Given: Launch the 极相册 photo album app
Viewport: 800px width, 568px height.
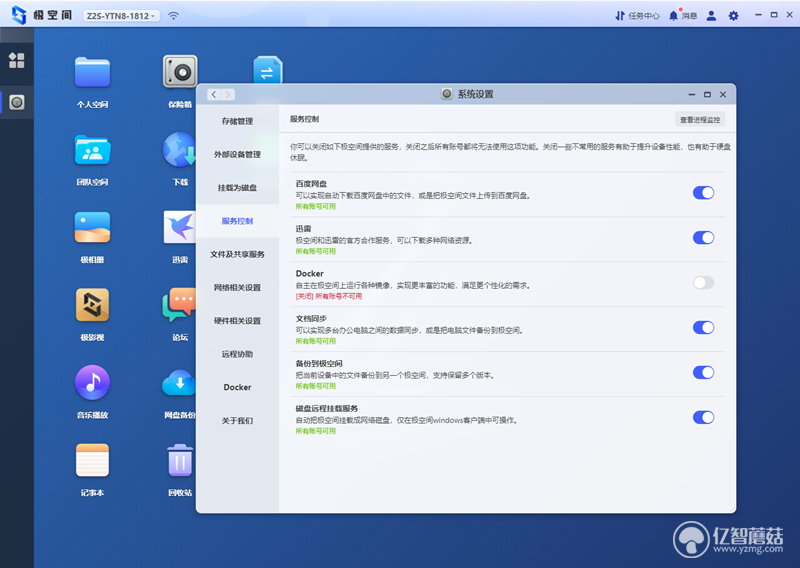Looking at the screenshot, I should (x=92, y=228).
